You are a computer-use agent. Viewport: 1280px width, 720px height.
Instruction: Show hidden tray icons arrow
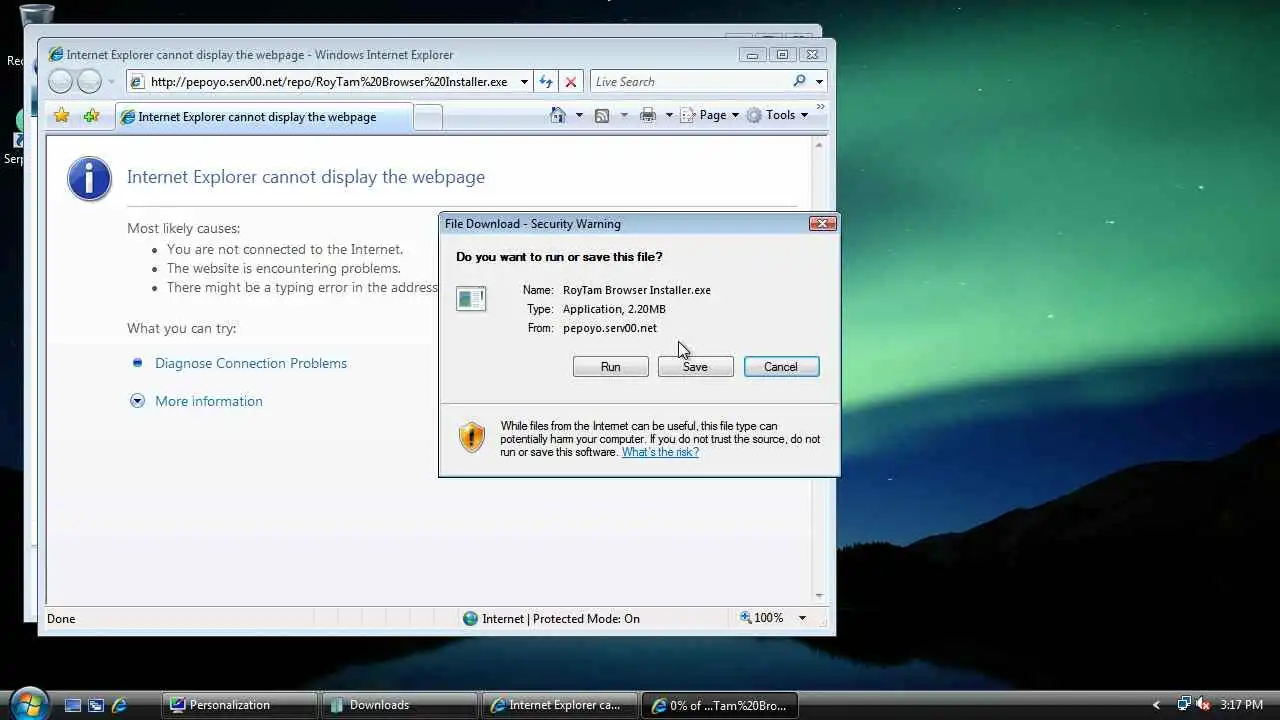coord(1157,705)
